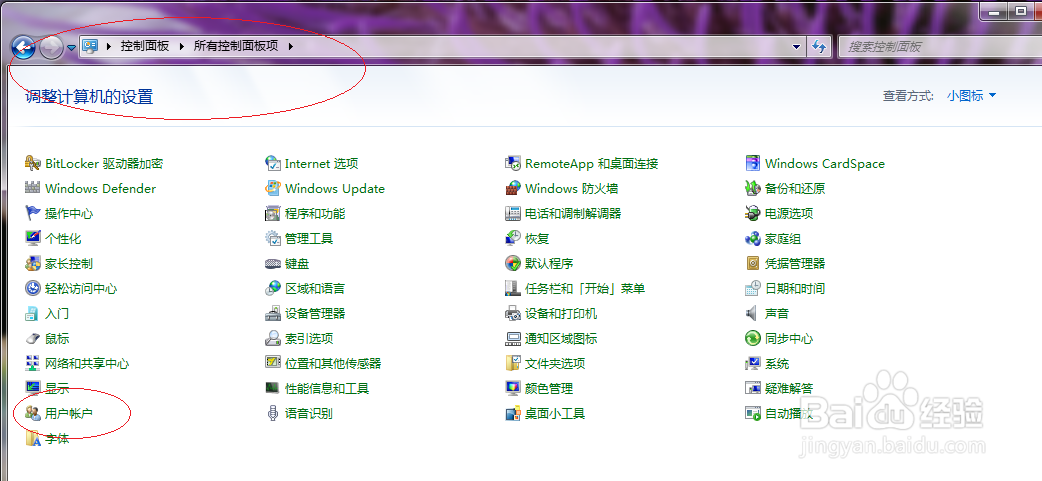Click the BitLocker drive encryption icon

pos(33,163)
